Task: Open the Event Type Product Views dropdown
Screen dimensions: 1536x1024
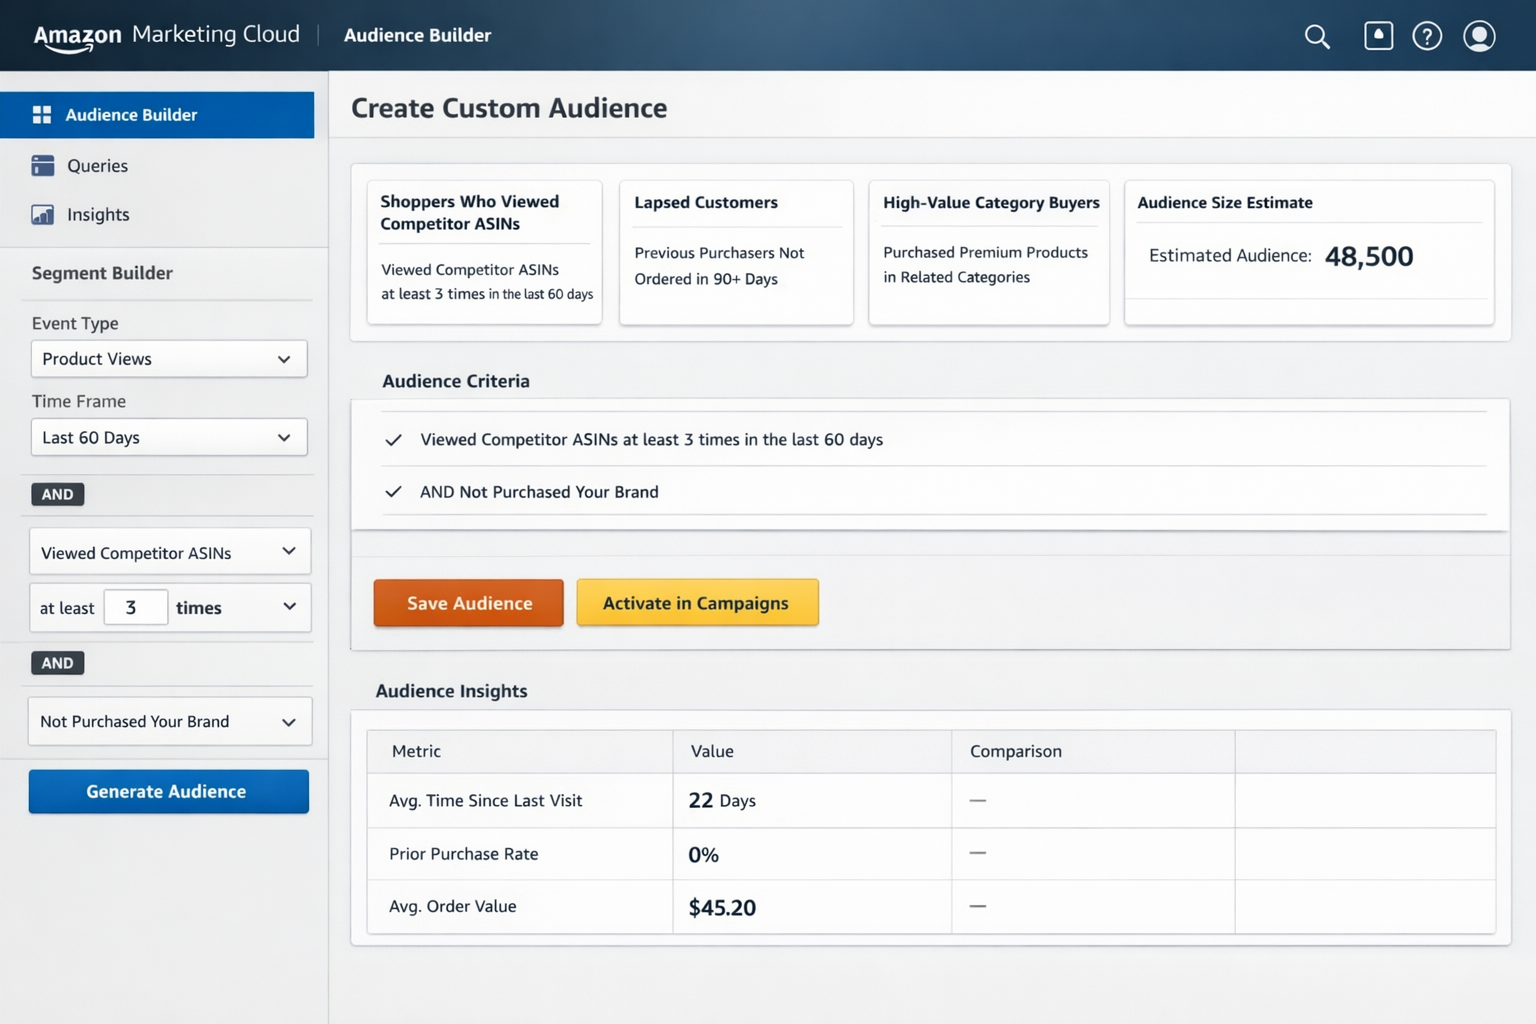Action: tap(168, 358)
